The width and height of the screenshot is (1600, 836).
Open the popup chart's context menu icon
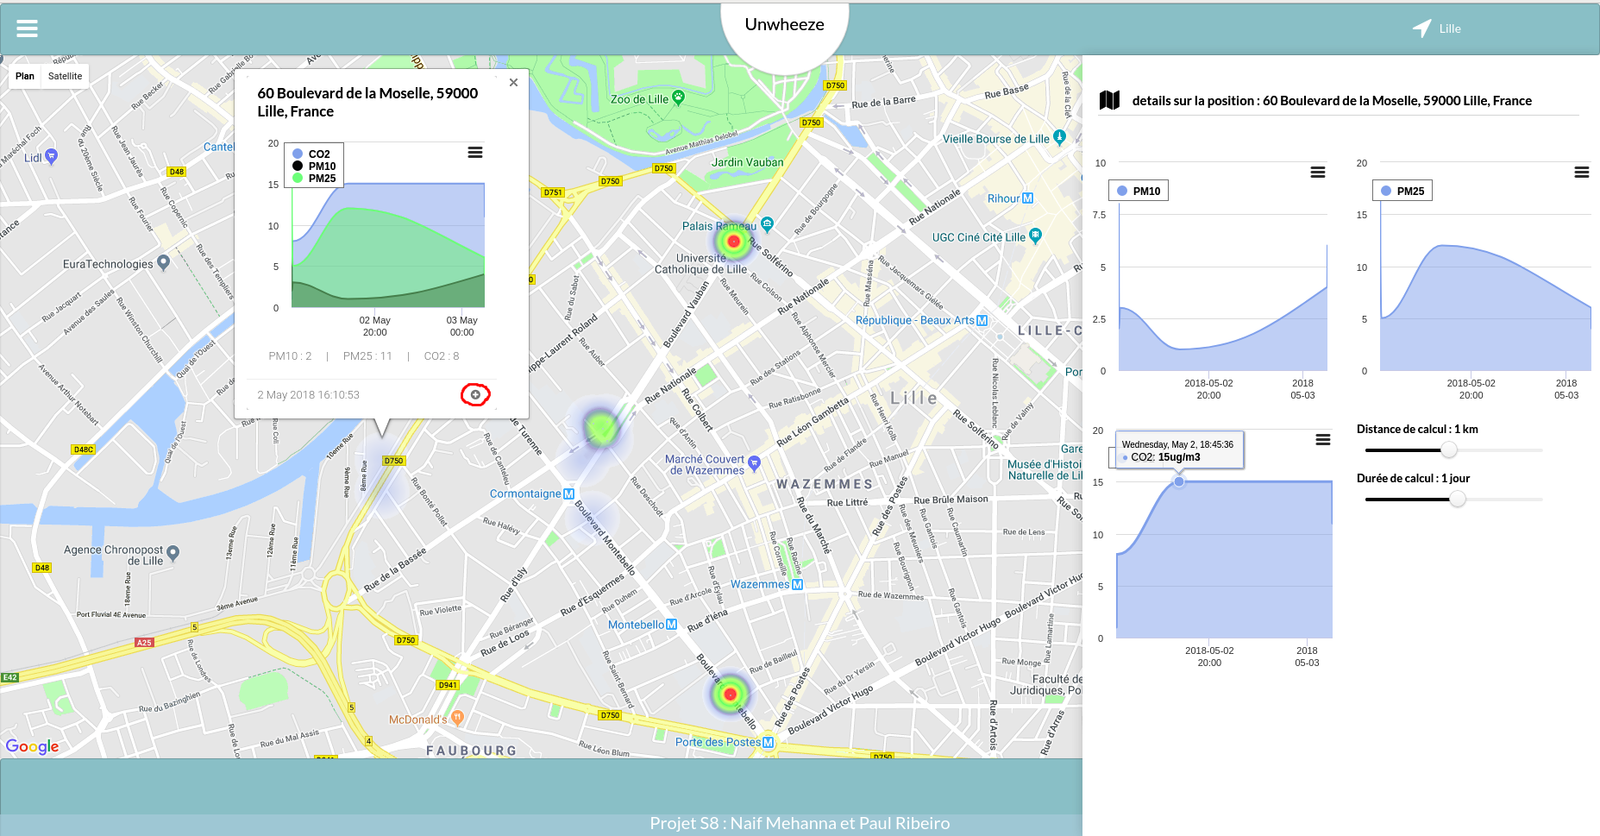click(x=475, y=153)
